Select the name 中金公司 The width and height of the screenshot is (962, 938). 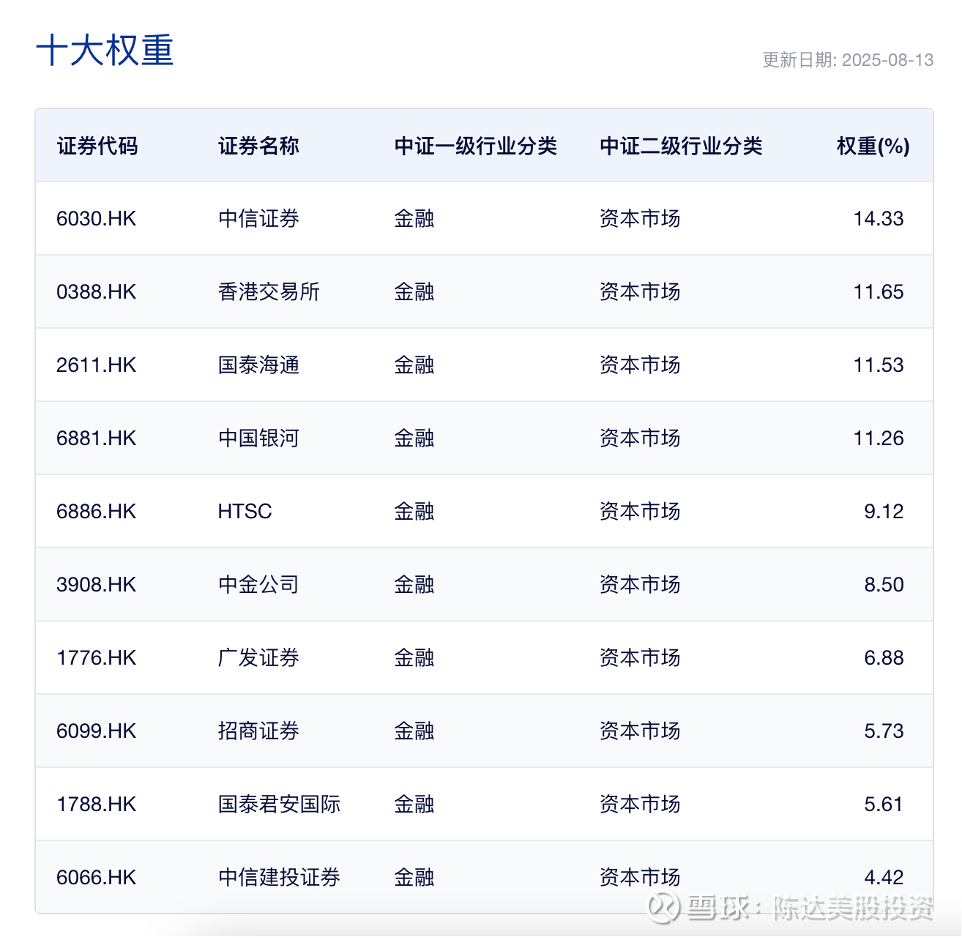tap(258, 584)
